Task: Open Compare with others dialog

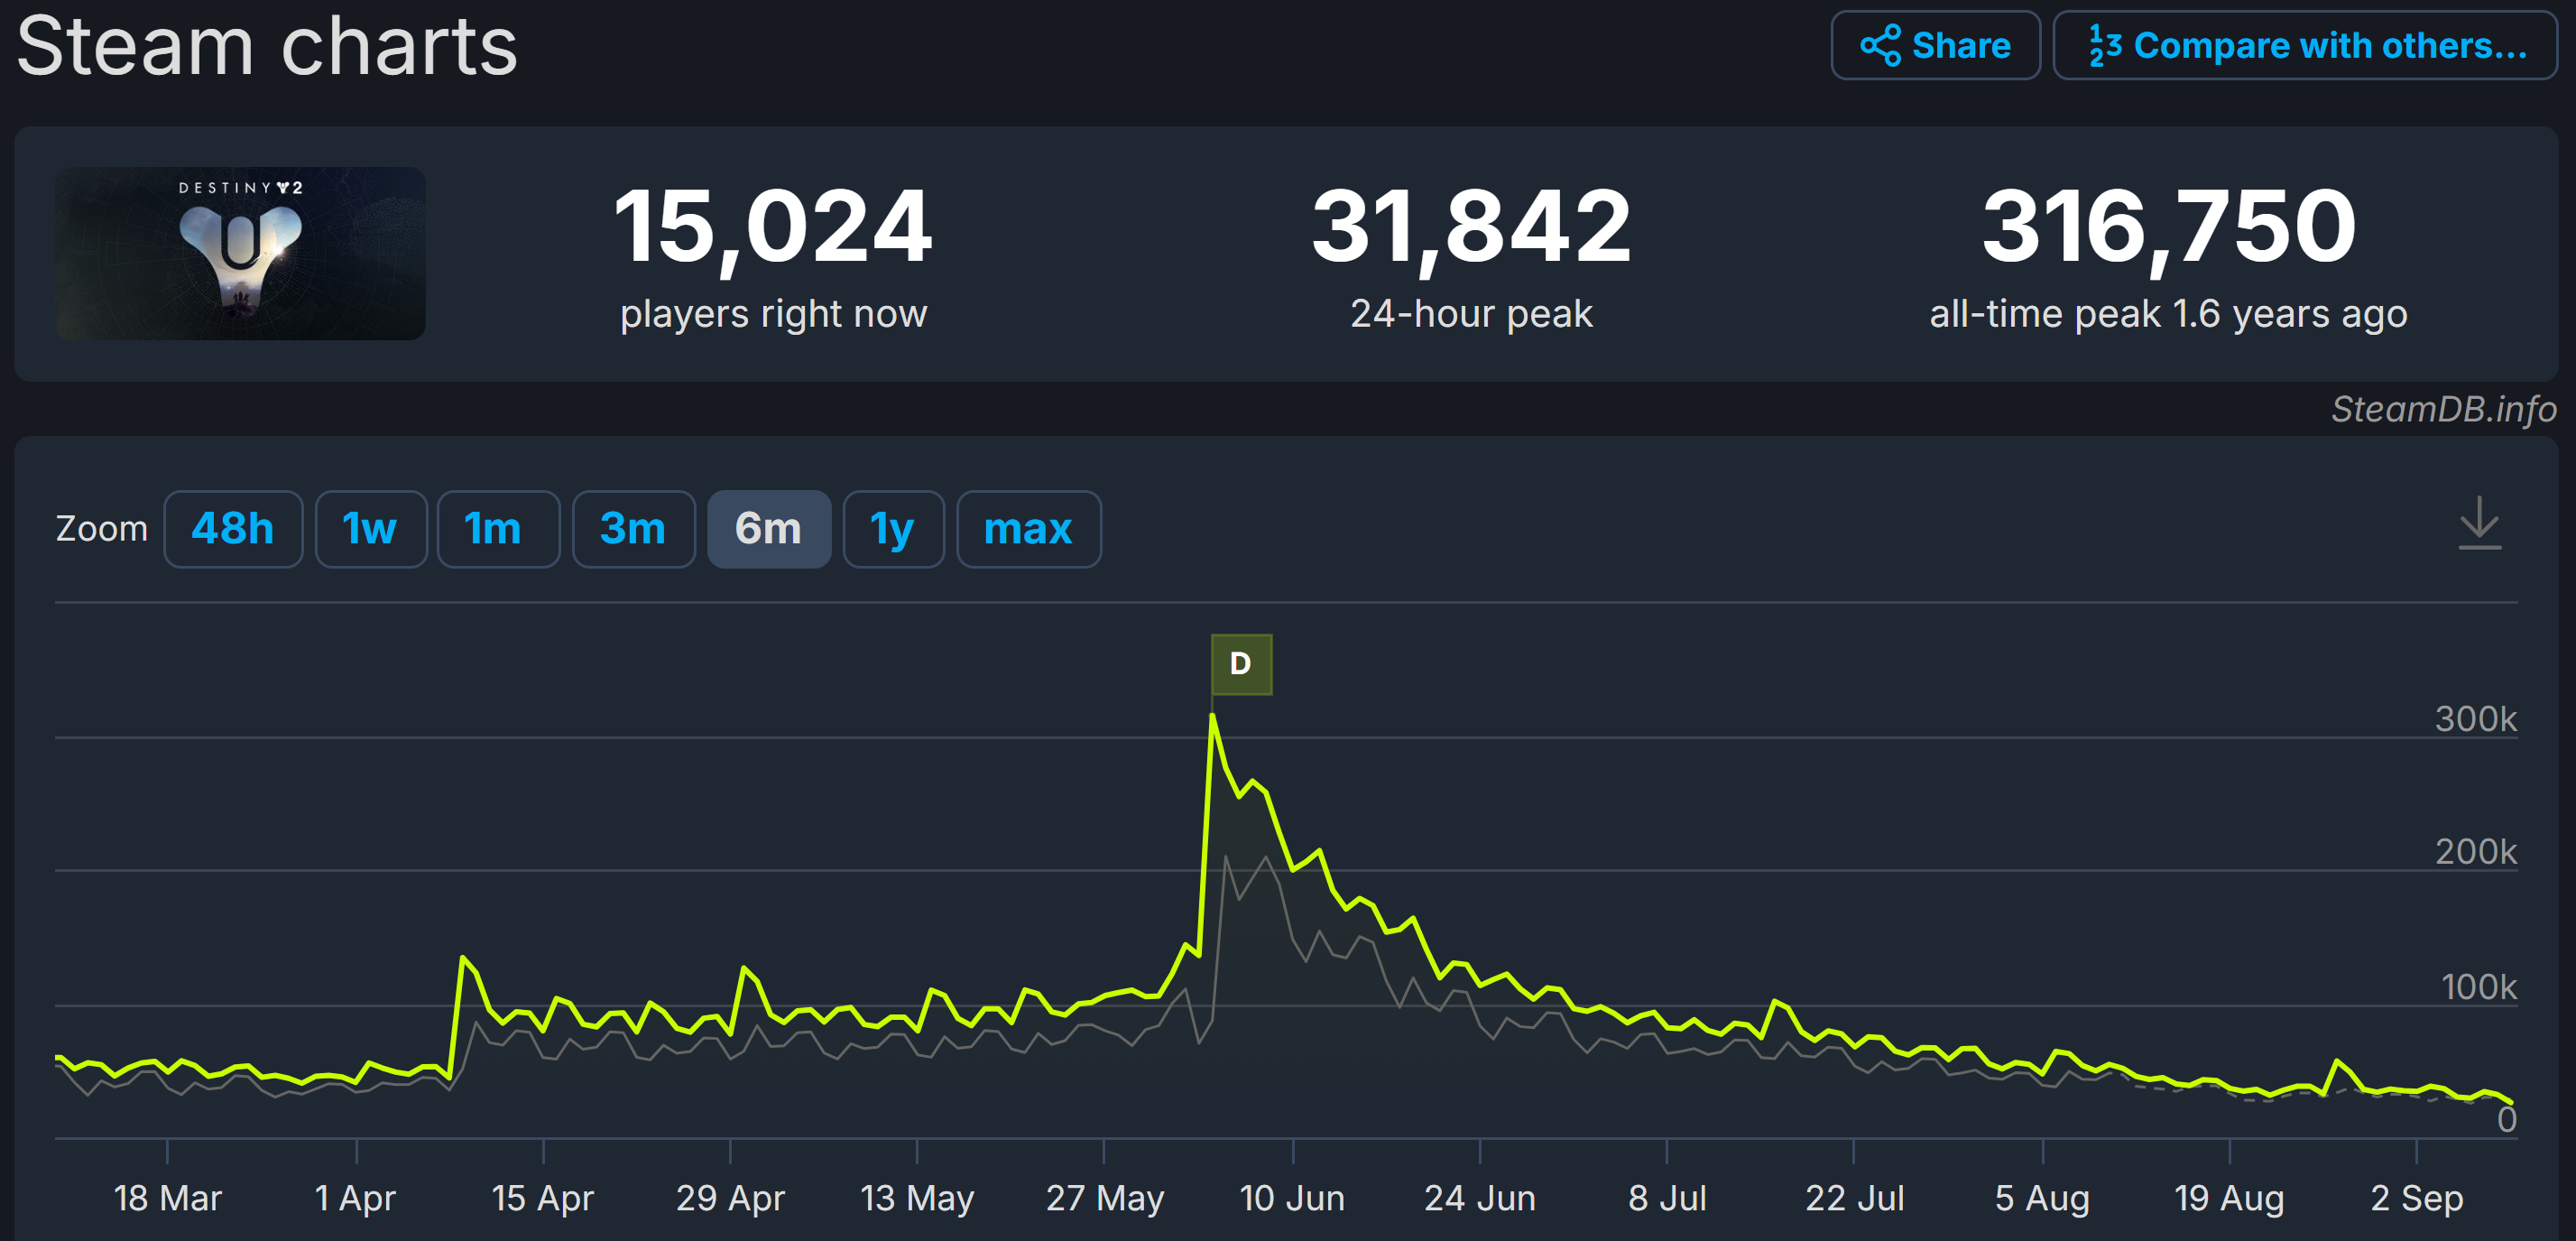Action: coord(2304,46)
